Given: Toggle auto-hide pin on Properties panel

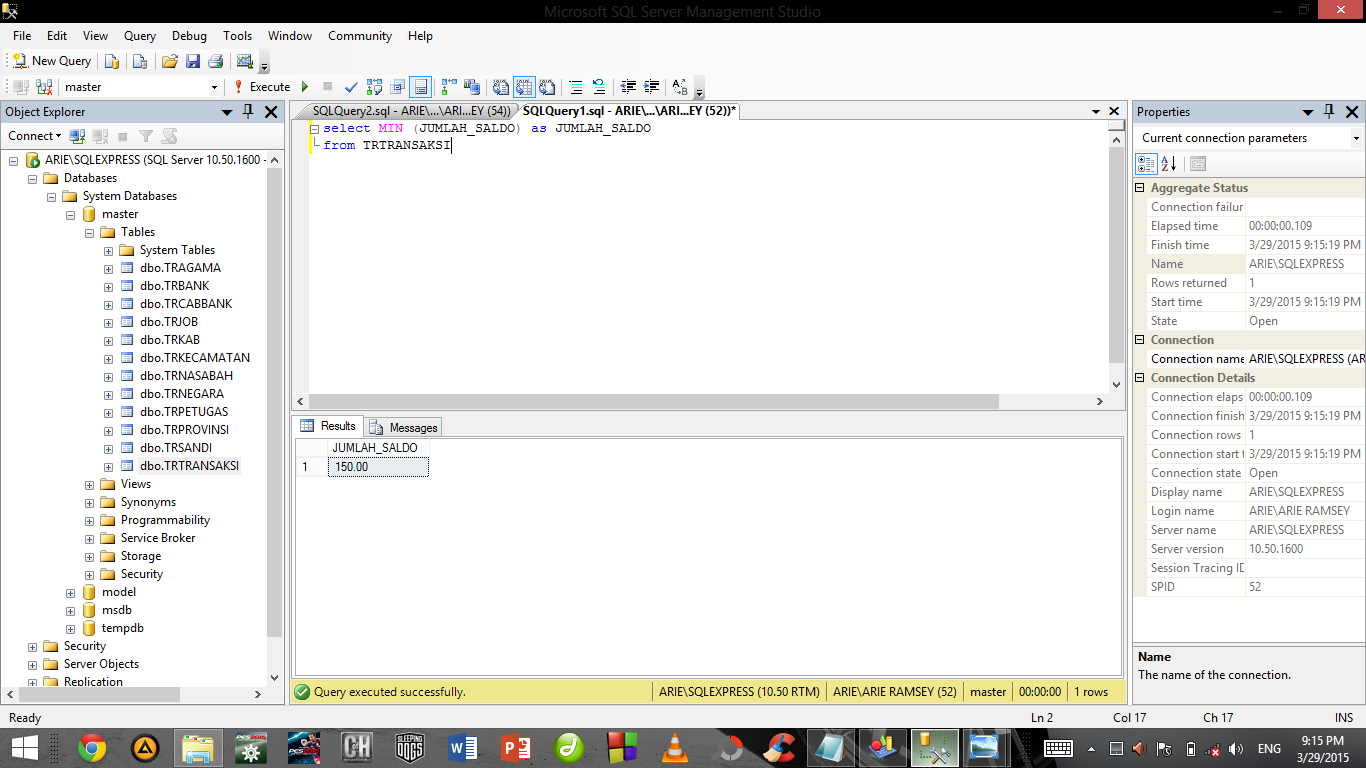Looking at the screenshot, I should [x=1329, y=112].
